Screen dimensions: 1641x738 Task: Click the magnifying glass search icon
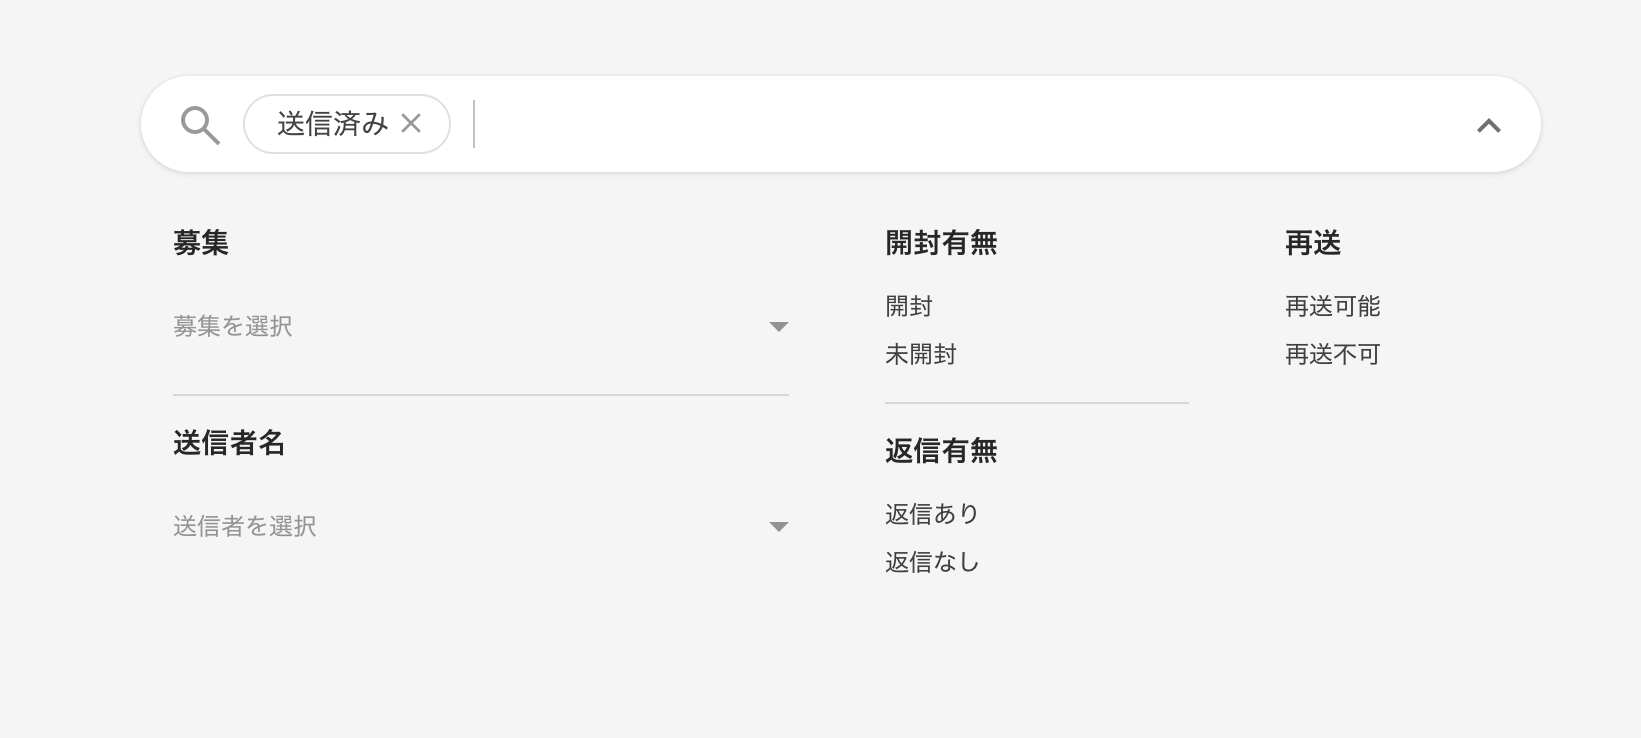click(x=200, y=126)
